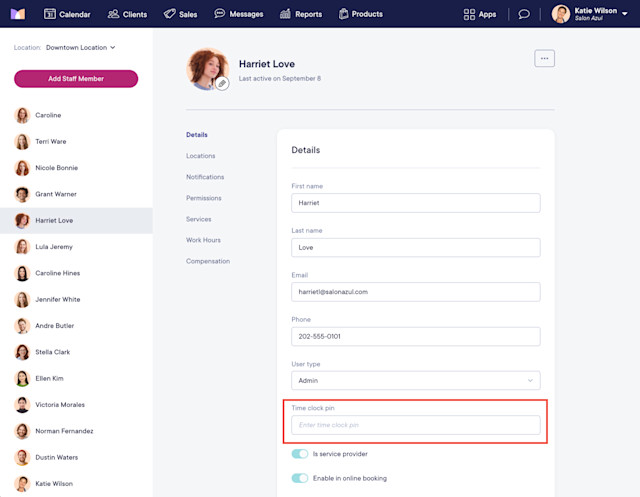Expand the Downtown Location selector
This screenshot has height=497, width=640.
(x=80, y=47)
